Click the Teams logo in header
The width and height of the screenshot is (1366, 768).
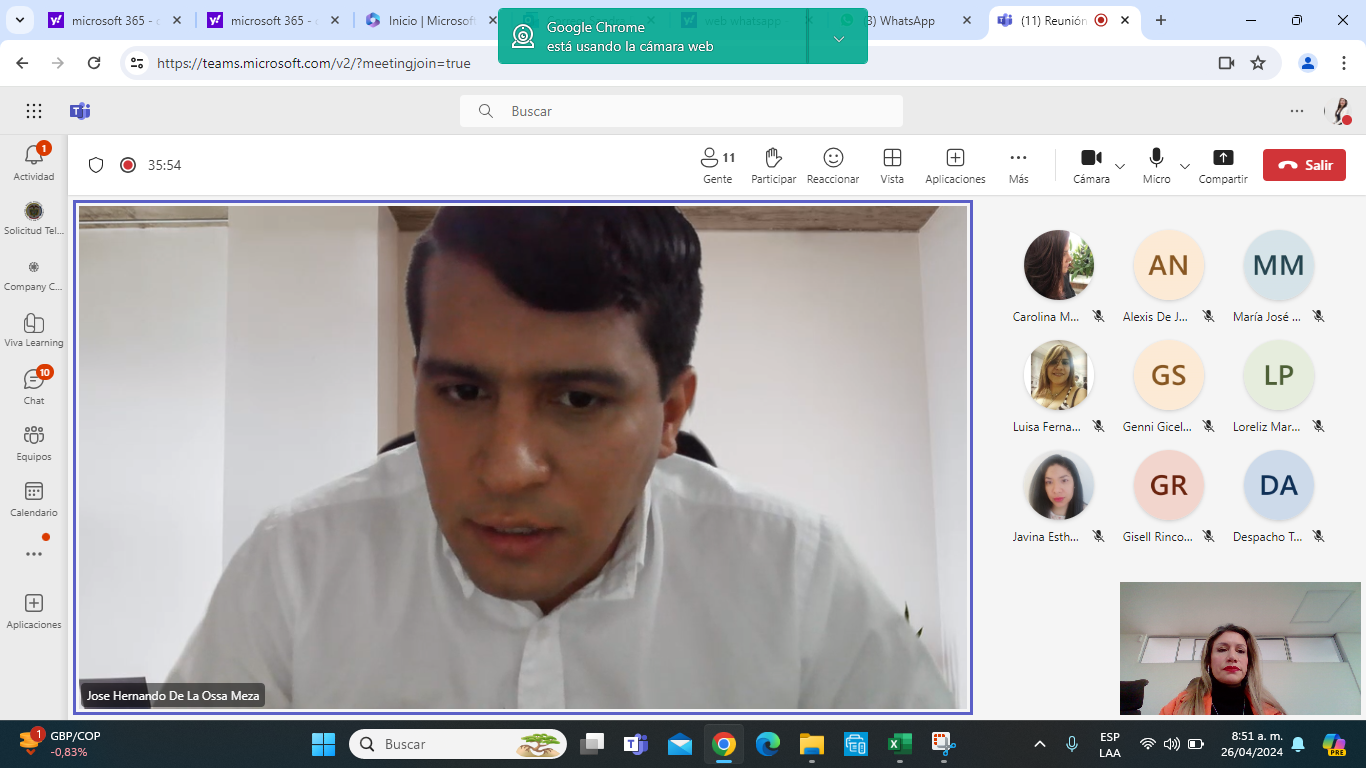click(x=80, y=111)
